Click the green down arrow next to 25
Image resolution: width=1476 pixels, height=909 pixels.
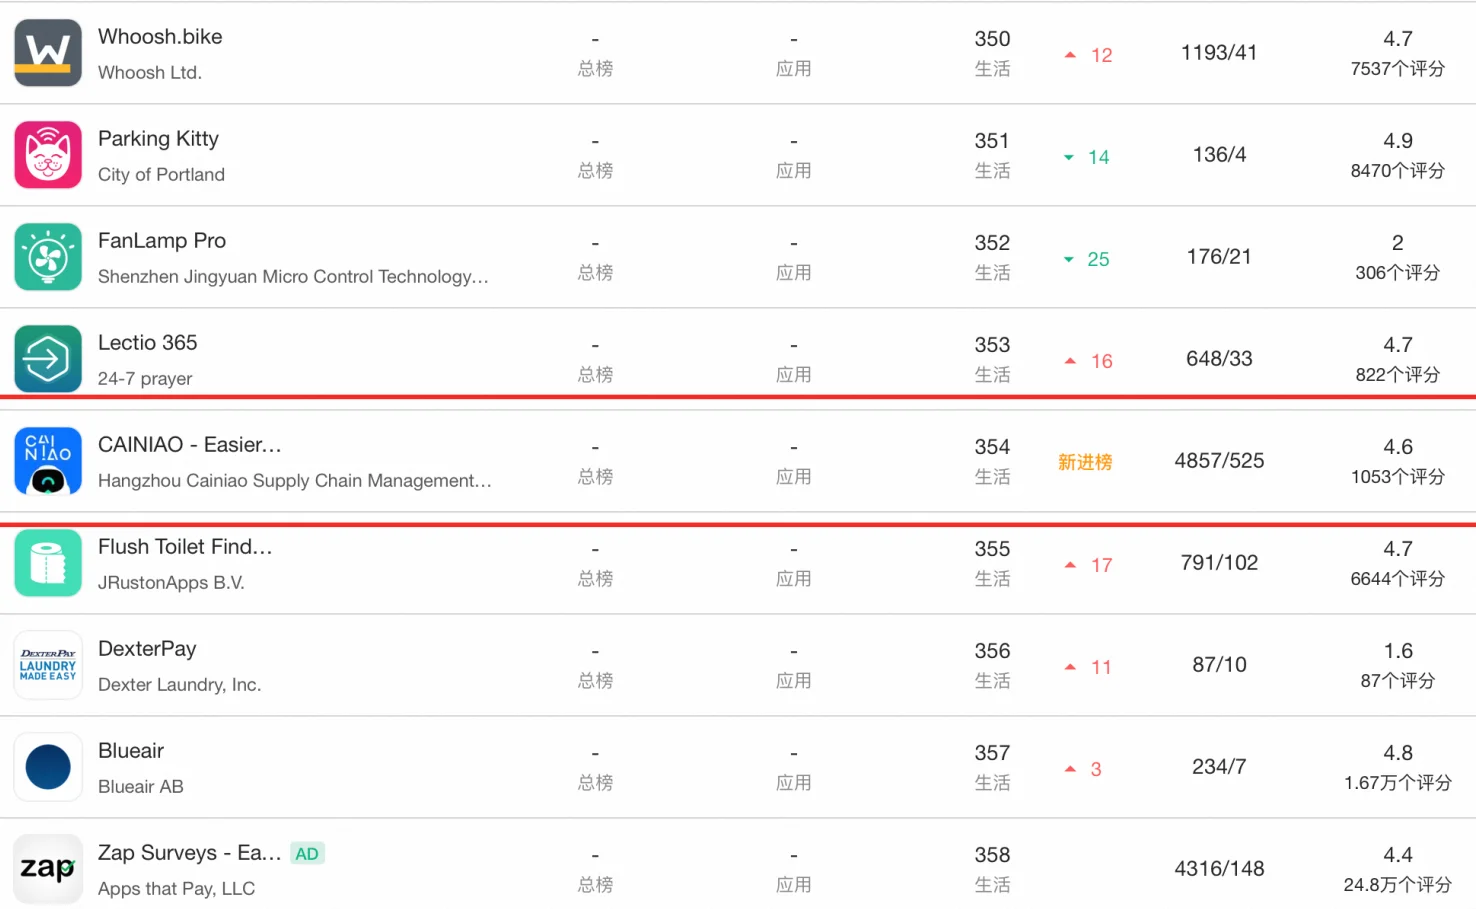point(1068,260)
